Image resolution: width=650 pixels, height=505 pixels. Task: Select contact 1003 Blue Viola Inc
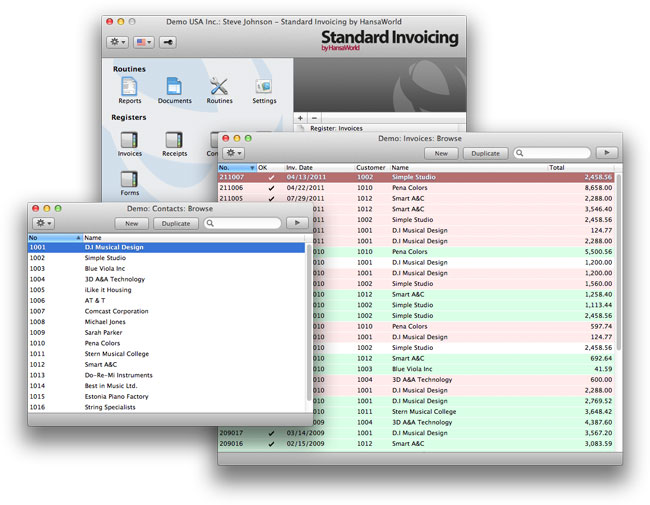click(x=166, y=269)
